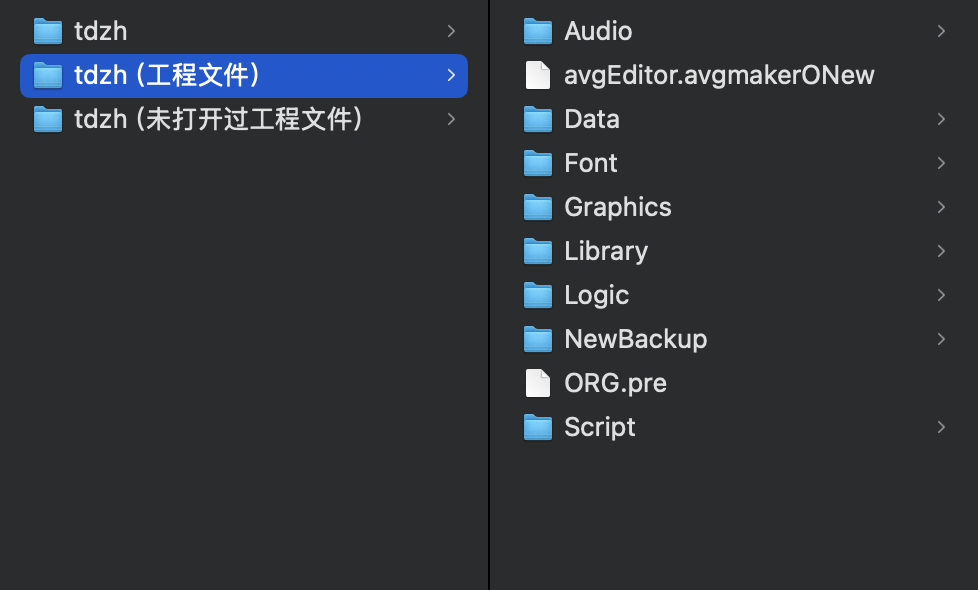Select the Data folder icon

pyautogui.click(x=538, y=119)
